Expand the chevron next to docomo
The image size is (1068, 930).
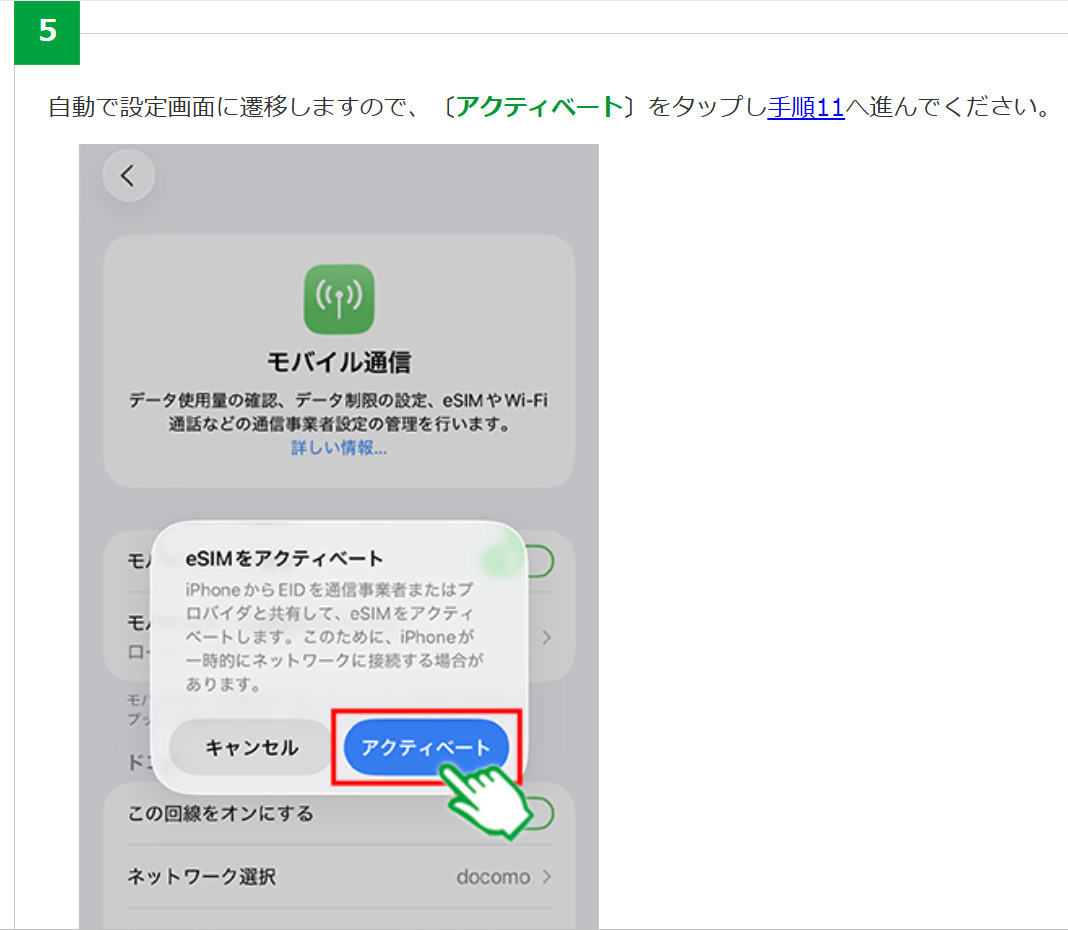pos(547,877)
